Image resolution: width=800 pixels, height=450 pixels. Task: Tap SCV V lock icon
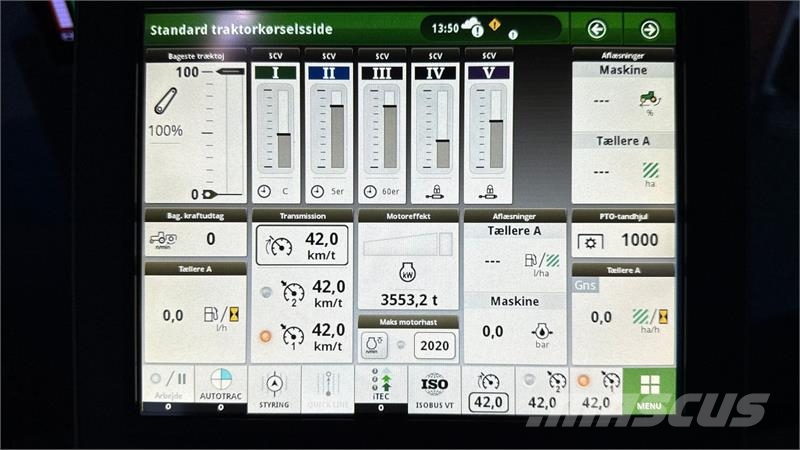point(488,192)
